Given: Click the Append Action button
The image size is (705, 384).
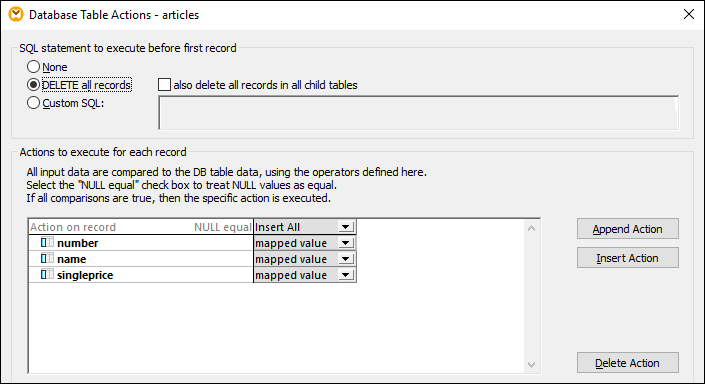Looking at the screenshot, I should point(628,229).
